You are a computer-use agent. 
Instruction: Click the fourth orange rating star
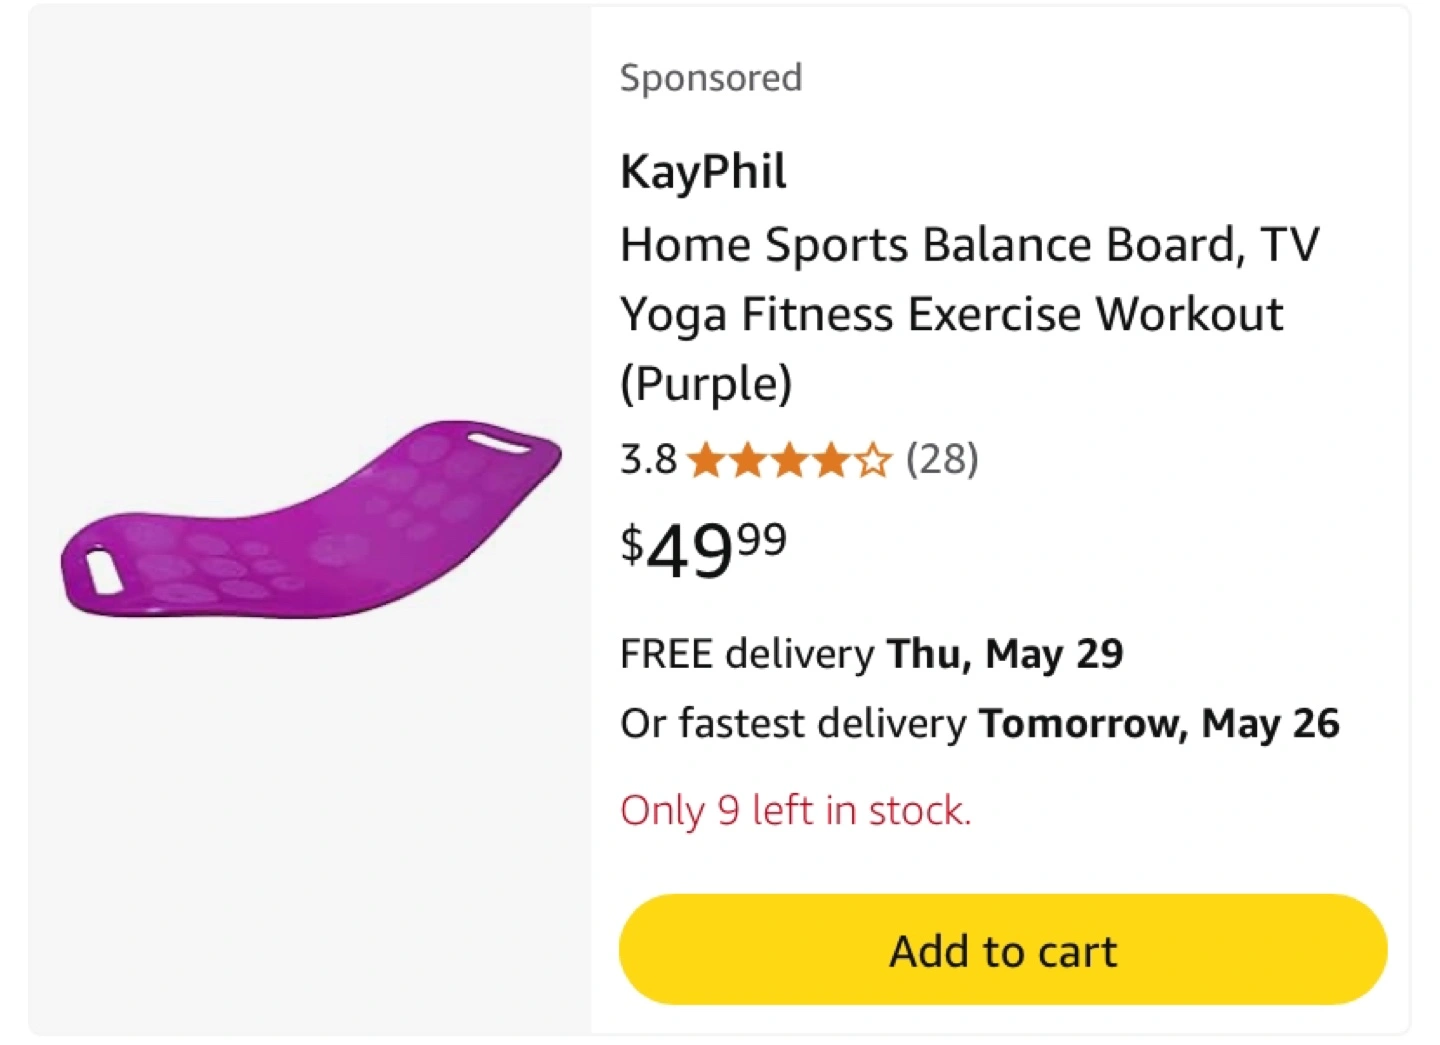pyautogui.click(x=830, y=461)
